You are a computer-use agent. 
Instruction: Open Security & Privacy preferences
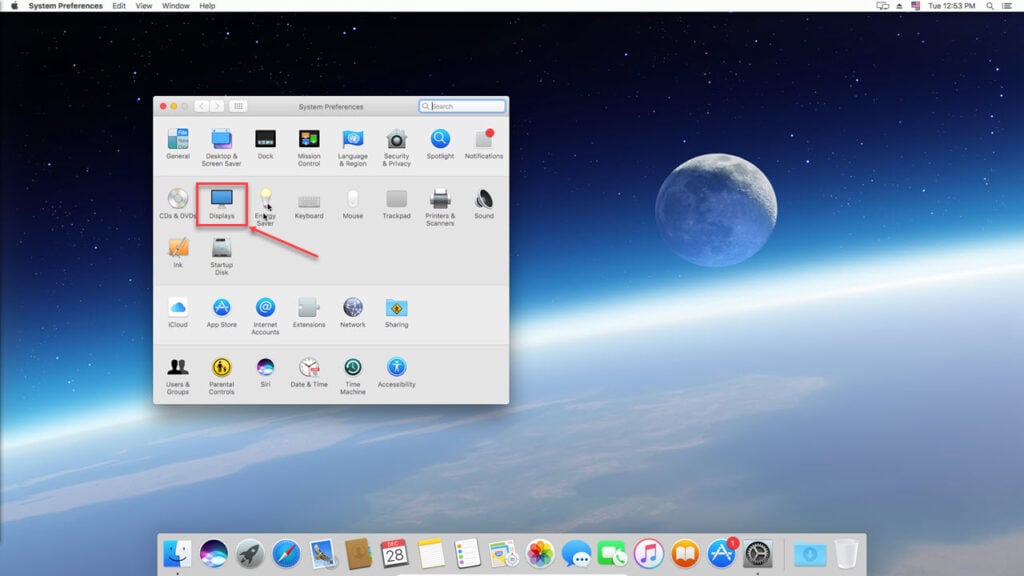point(396,148)
